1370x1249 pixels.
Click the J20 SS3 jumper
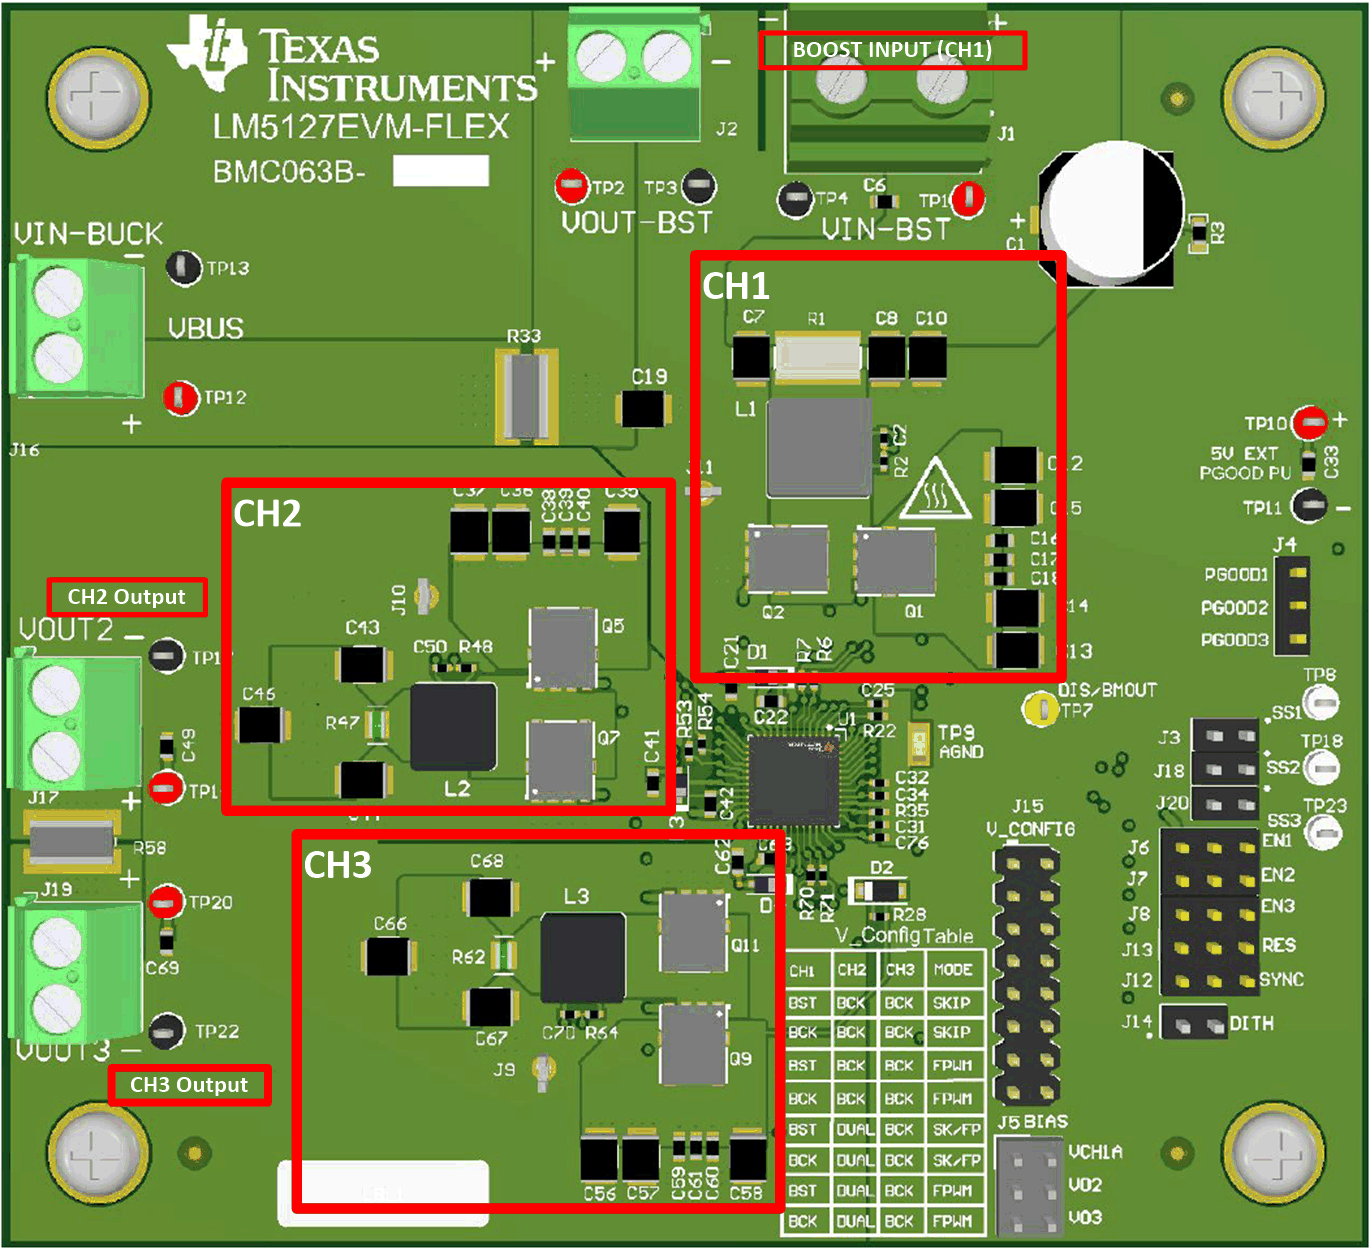tap(1224, 804)
